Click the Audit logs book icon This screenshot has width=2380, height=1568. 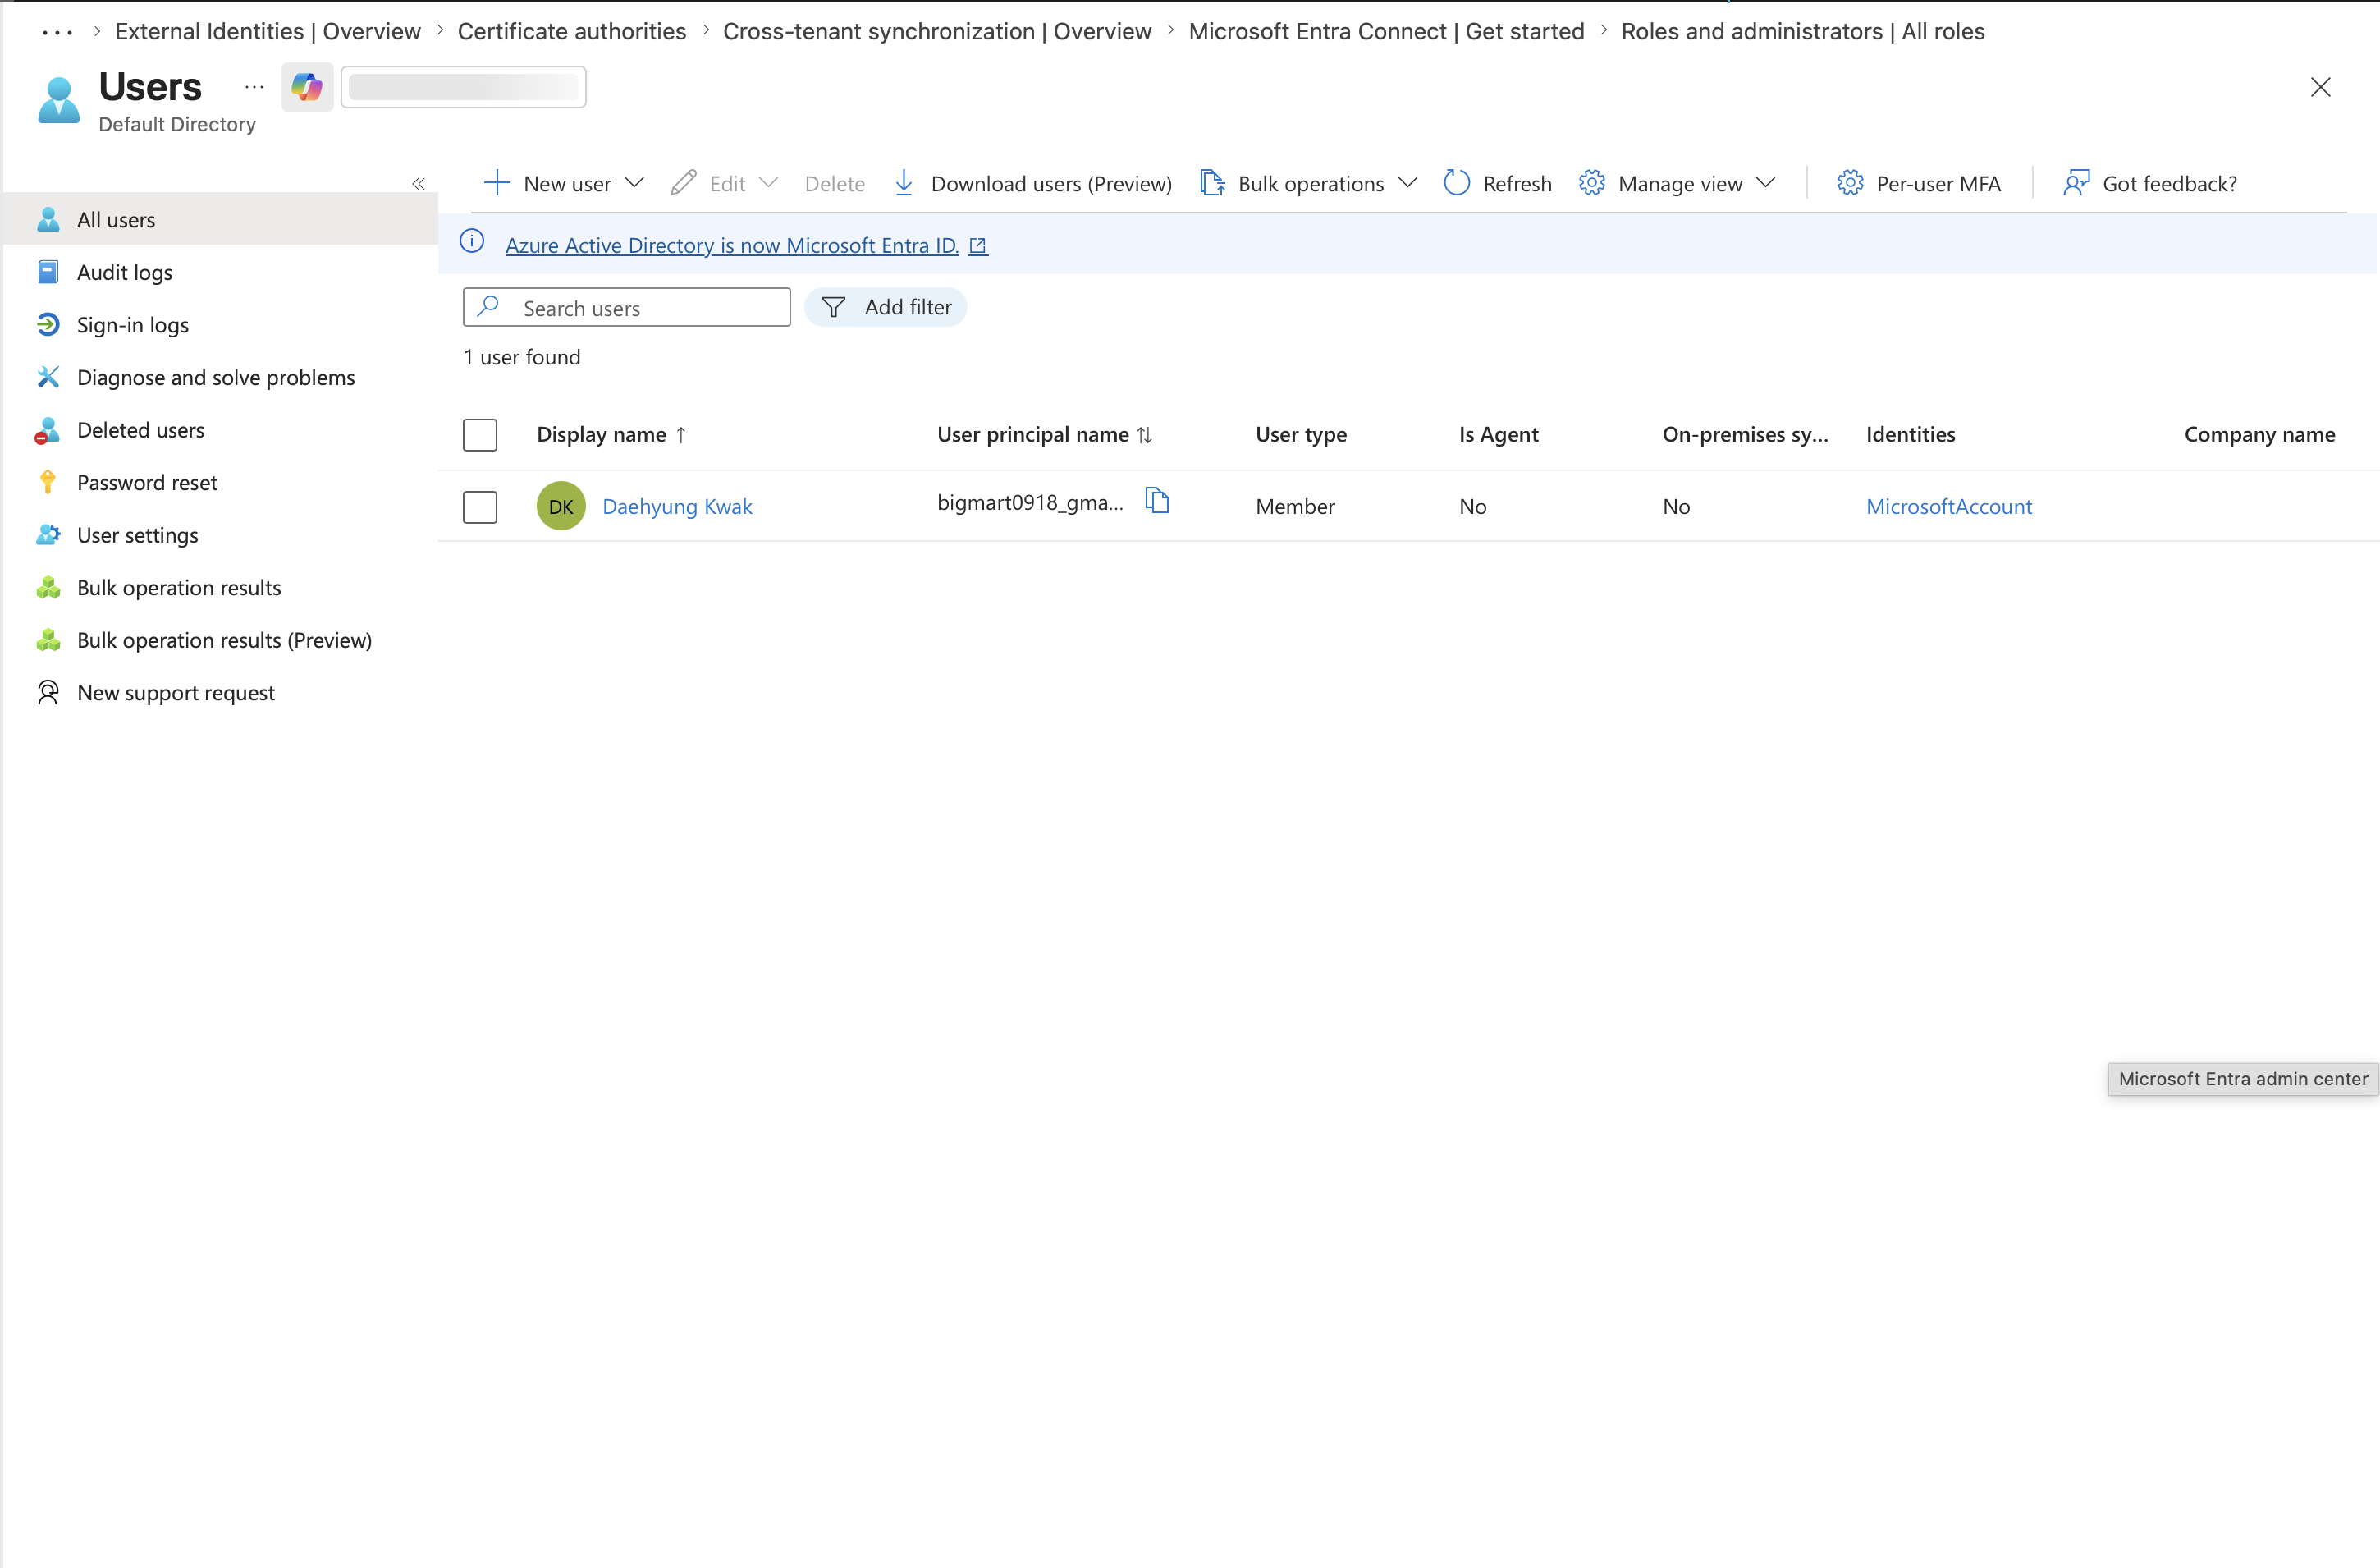click(x=48, y=272)
